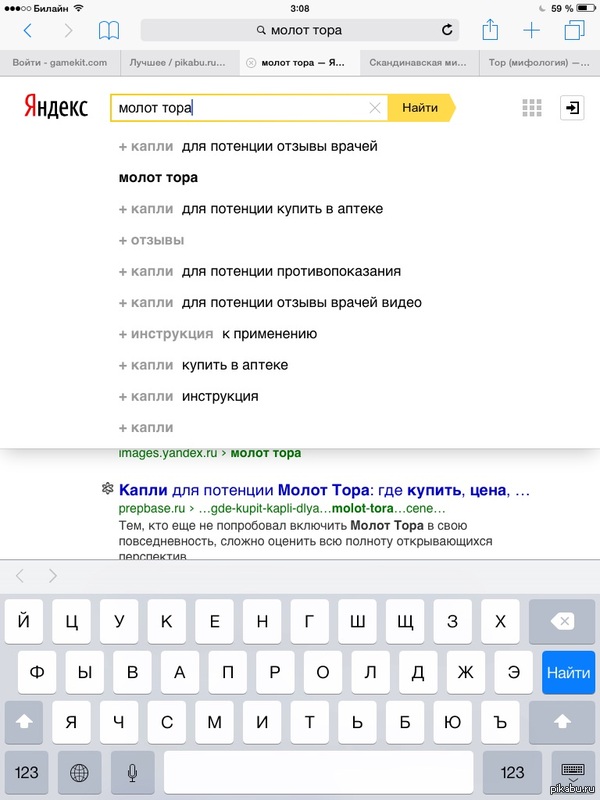Tap the Yandex login arrow icon

[573, 107]
